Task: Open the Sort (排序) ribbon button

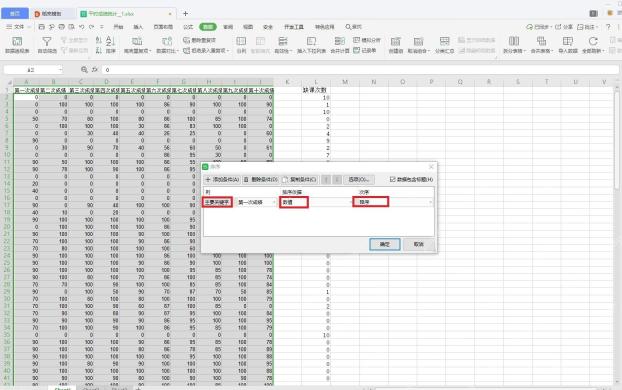Action: point(111,44)
